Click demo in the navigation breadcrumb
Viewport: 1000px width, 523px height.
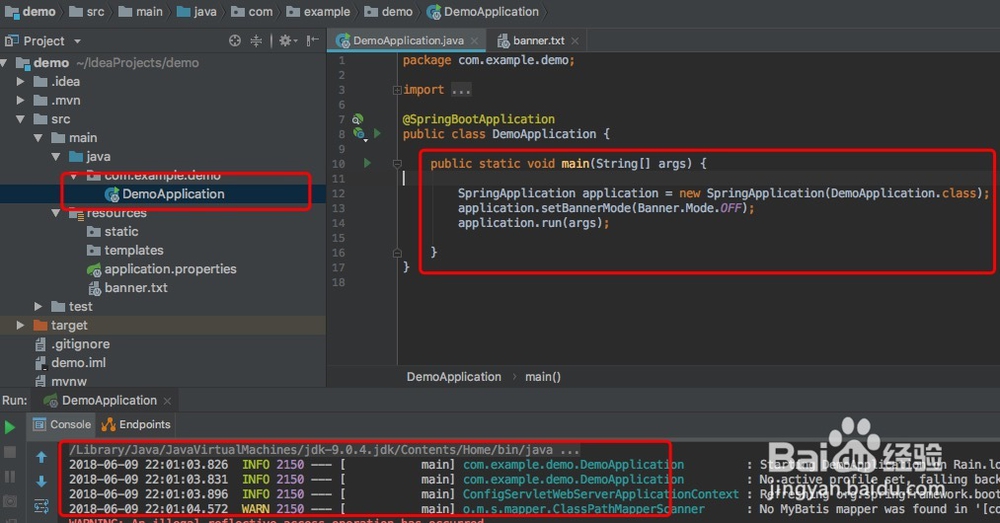coord(30,11)
